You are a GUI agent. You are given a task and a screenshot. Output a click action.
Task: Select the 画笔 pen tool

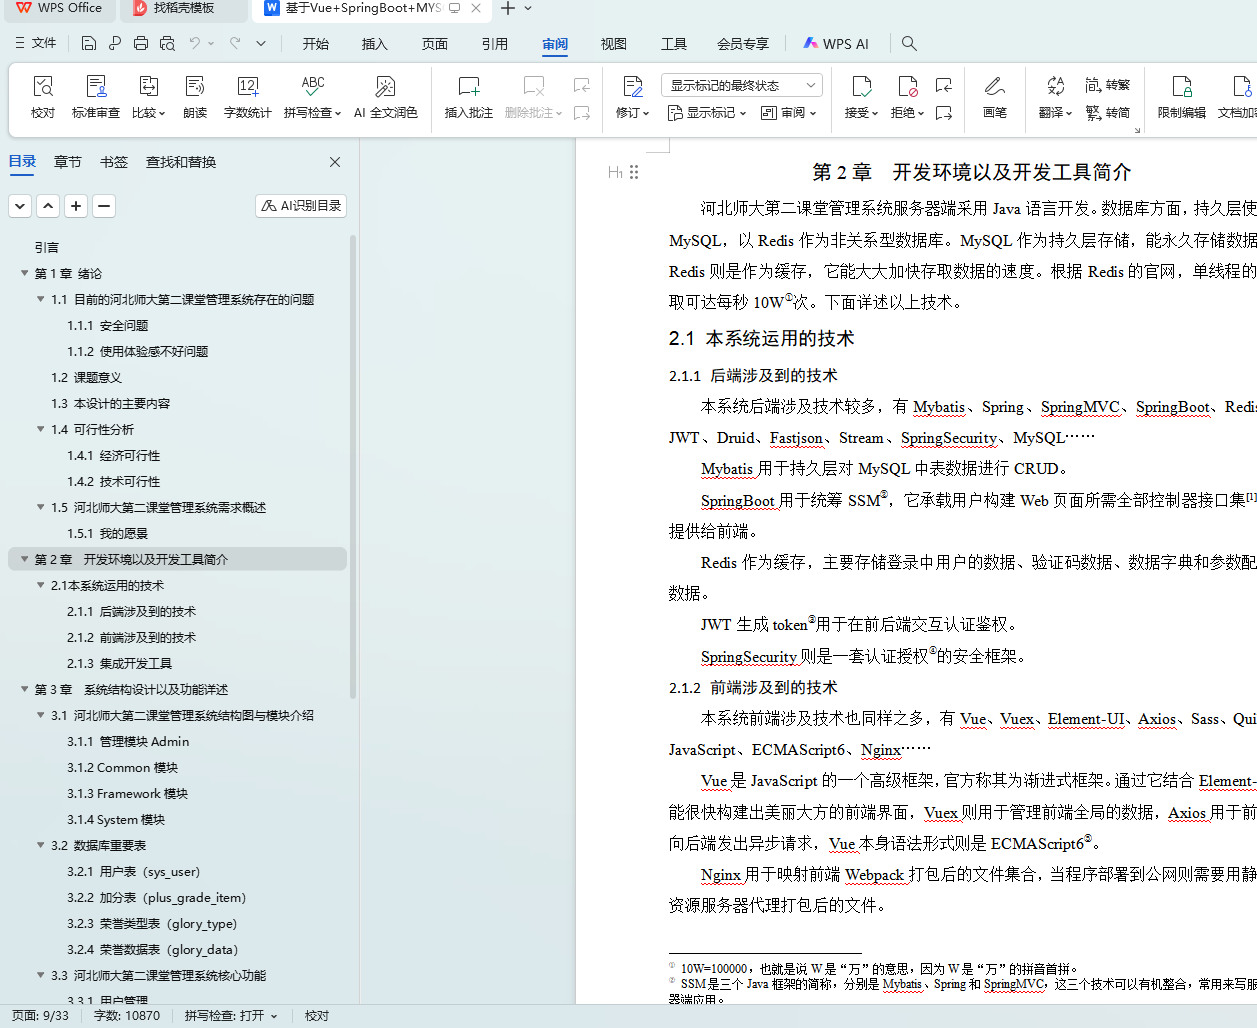point(994,97)
